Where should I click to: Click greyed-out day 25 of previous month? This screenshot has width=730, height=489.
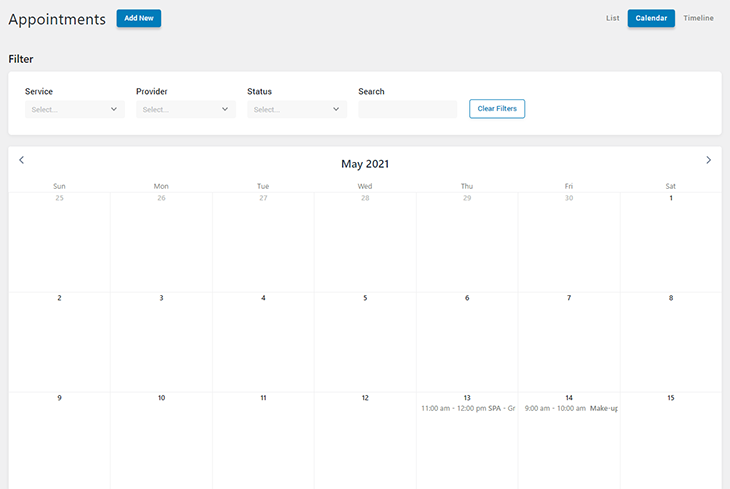pos(59,198)
